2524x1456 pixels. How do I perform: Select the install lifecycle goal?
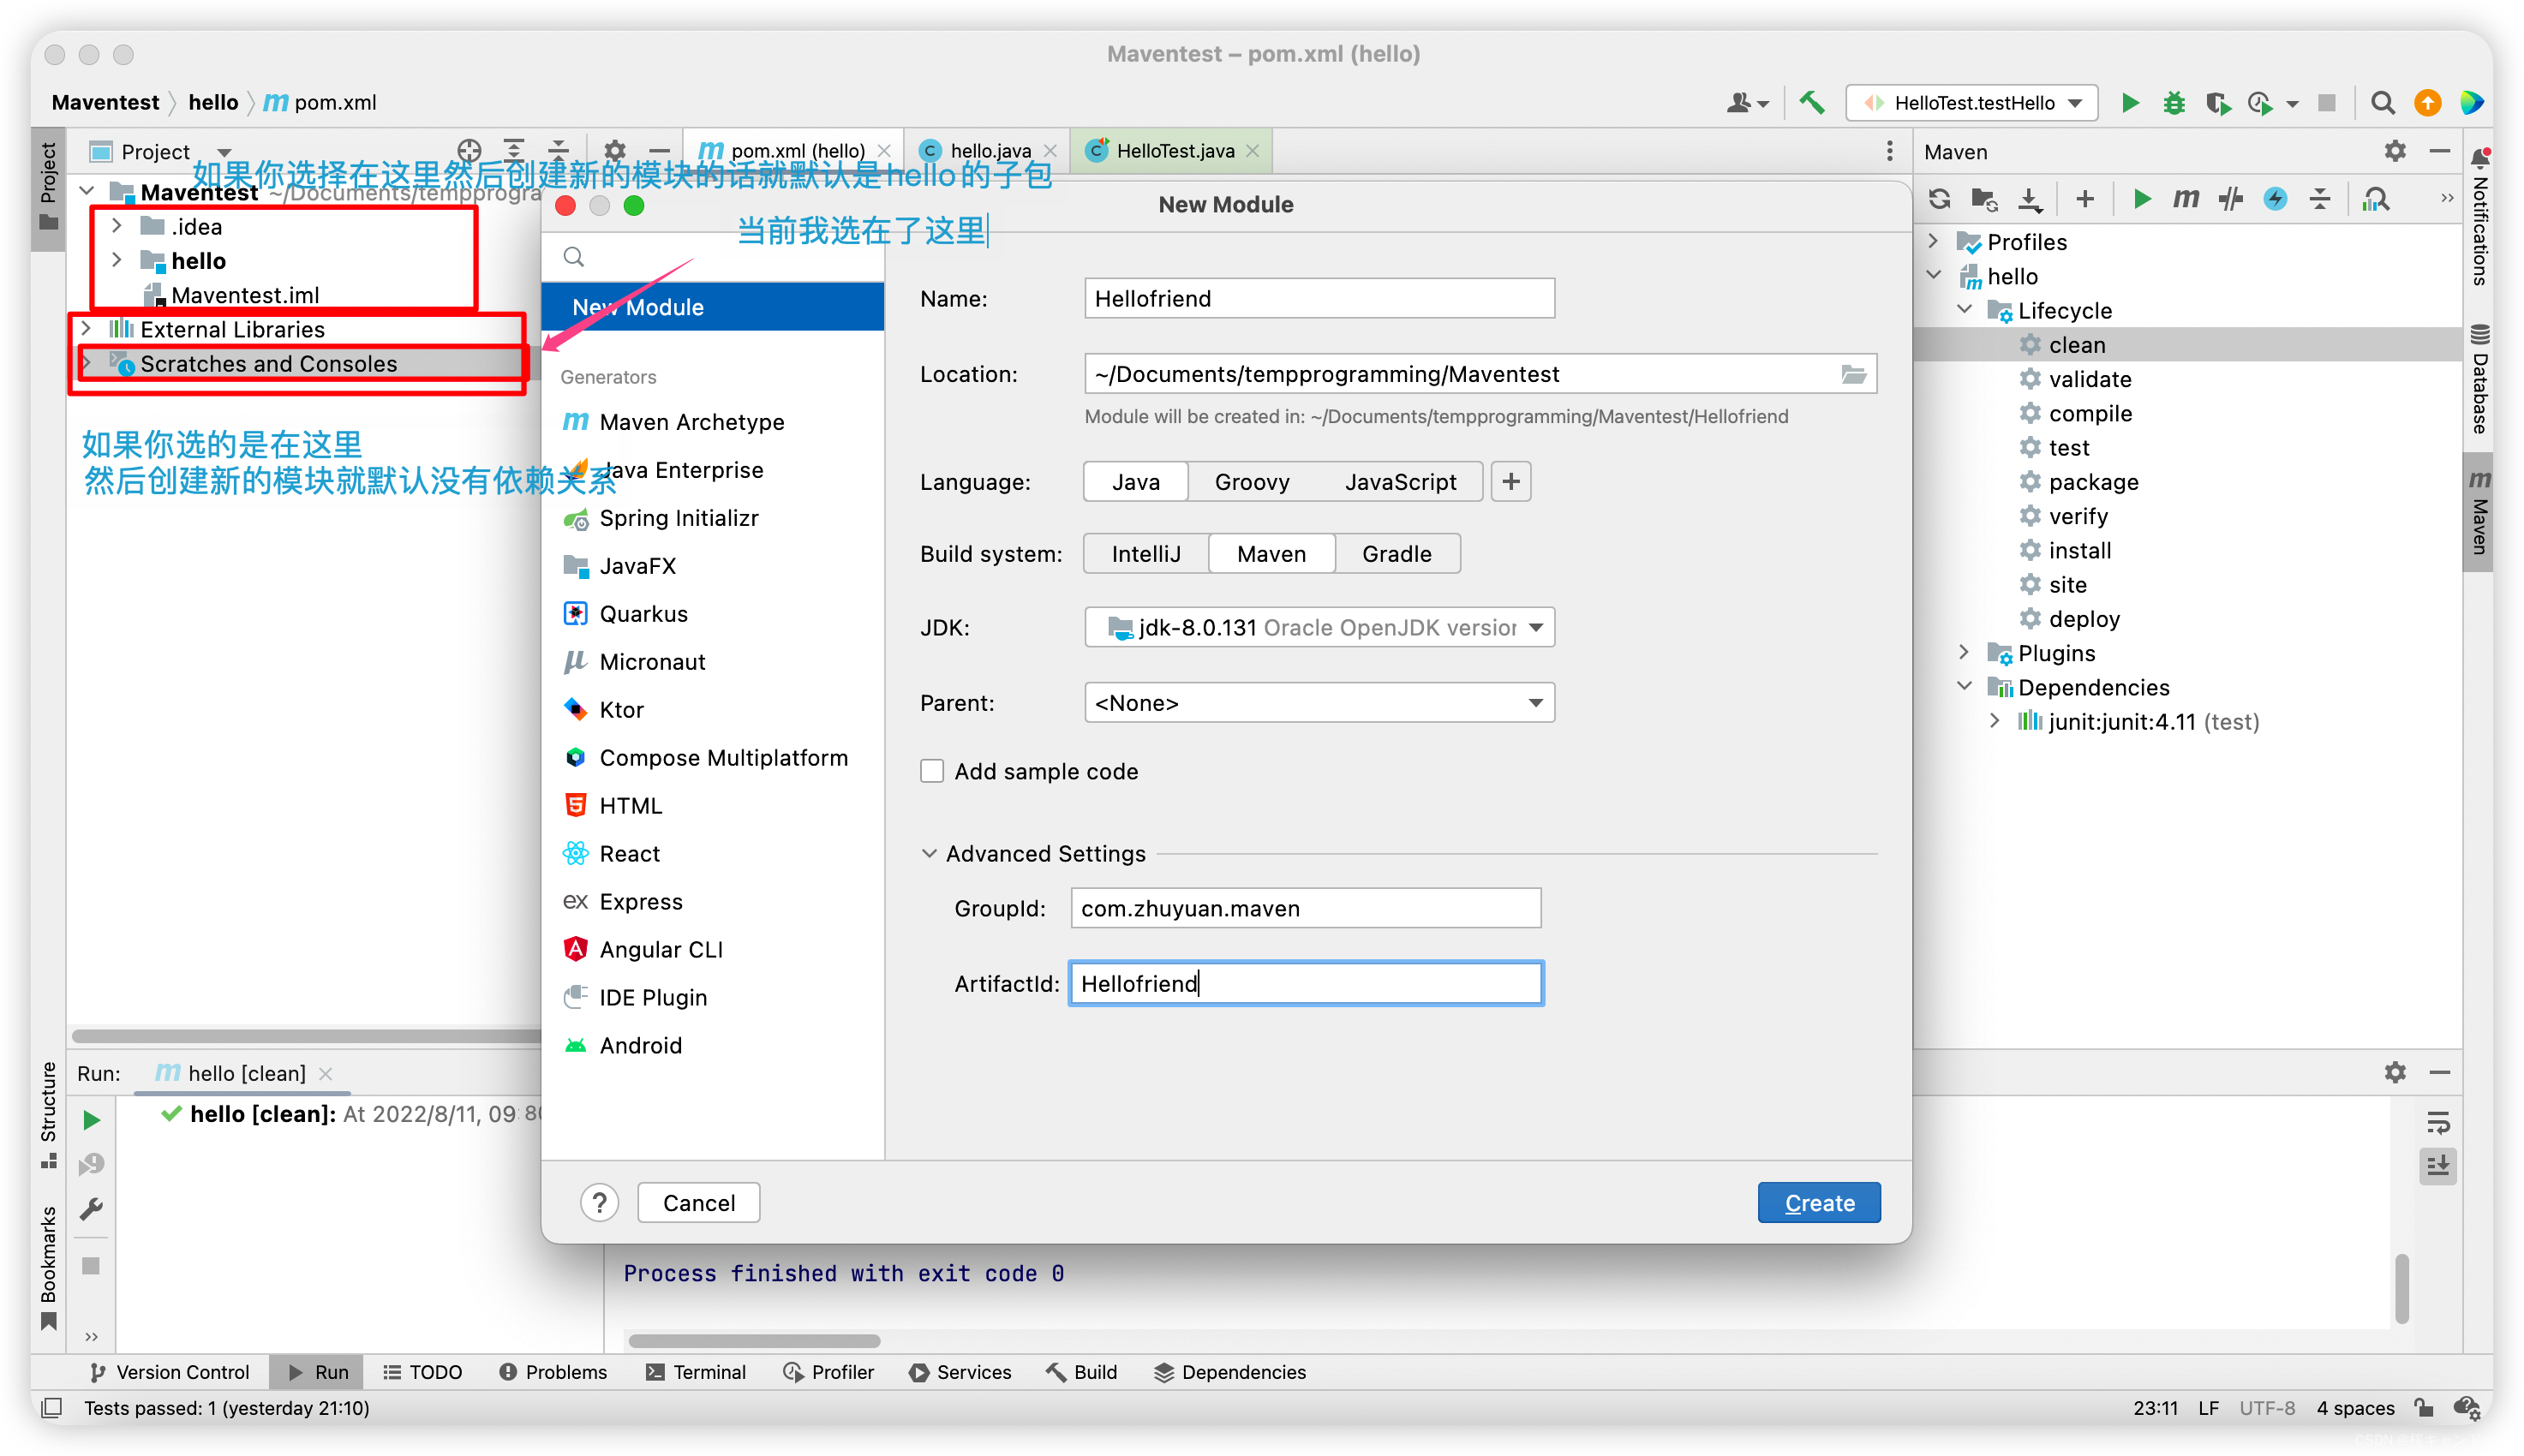[2079, 550]
